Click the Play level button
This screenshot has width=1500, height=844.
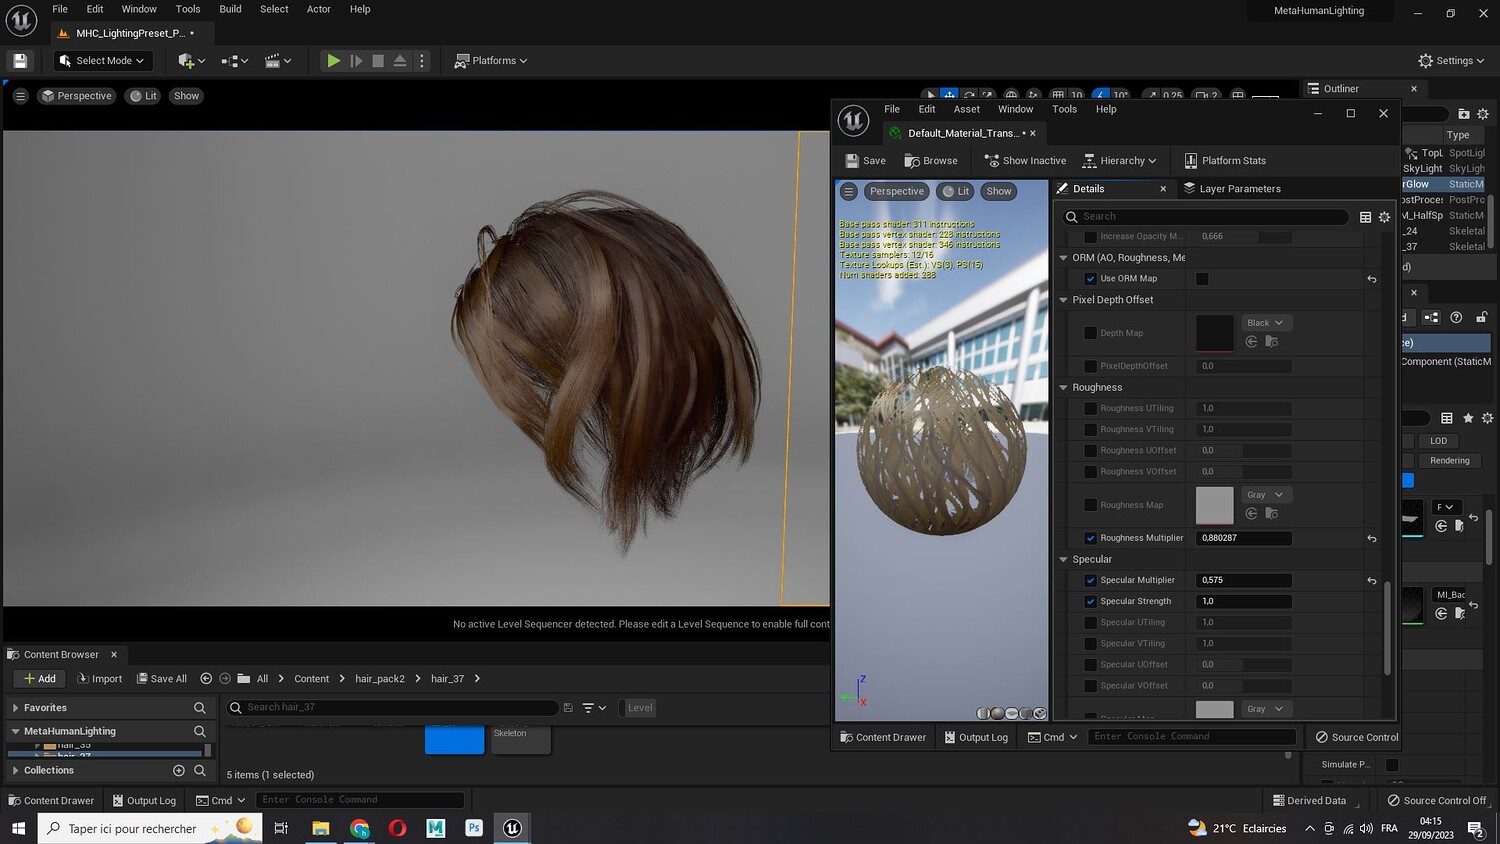click(x=333, y=61)
